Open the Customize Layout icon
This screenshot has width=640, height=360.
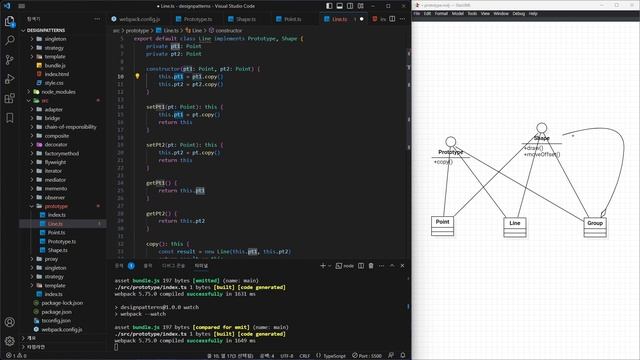361,6
